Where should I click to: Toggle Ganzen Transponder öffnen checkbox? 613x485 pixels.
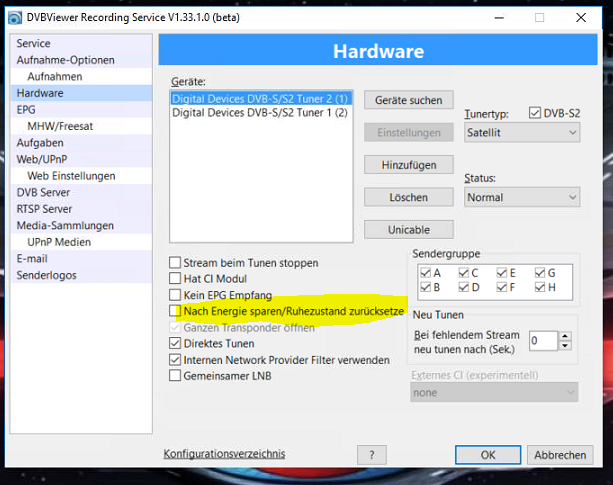(175, 327)
